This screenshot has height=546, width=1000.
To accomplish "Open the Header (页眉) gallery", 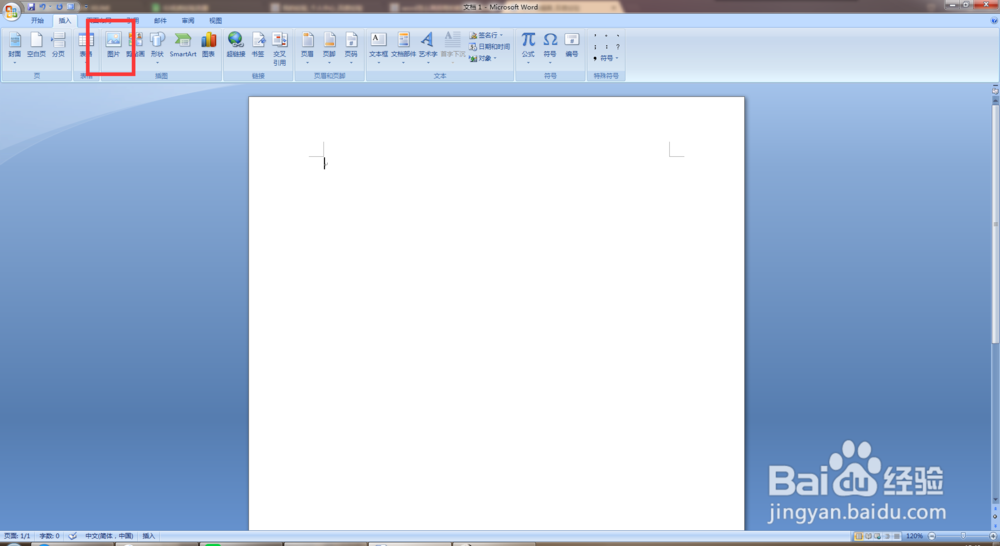I will [307, 47].
